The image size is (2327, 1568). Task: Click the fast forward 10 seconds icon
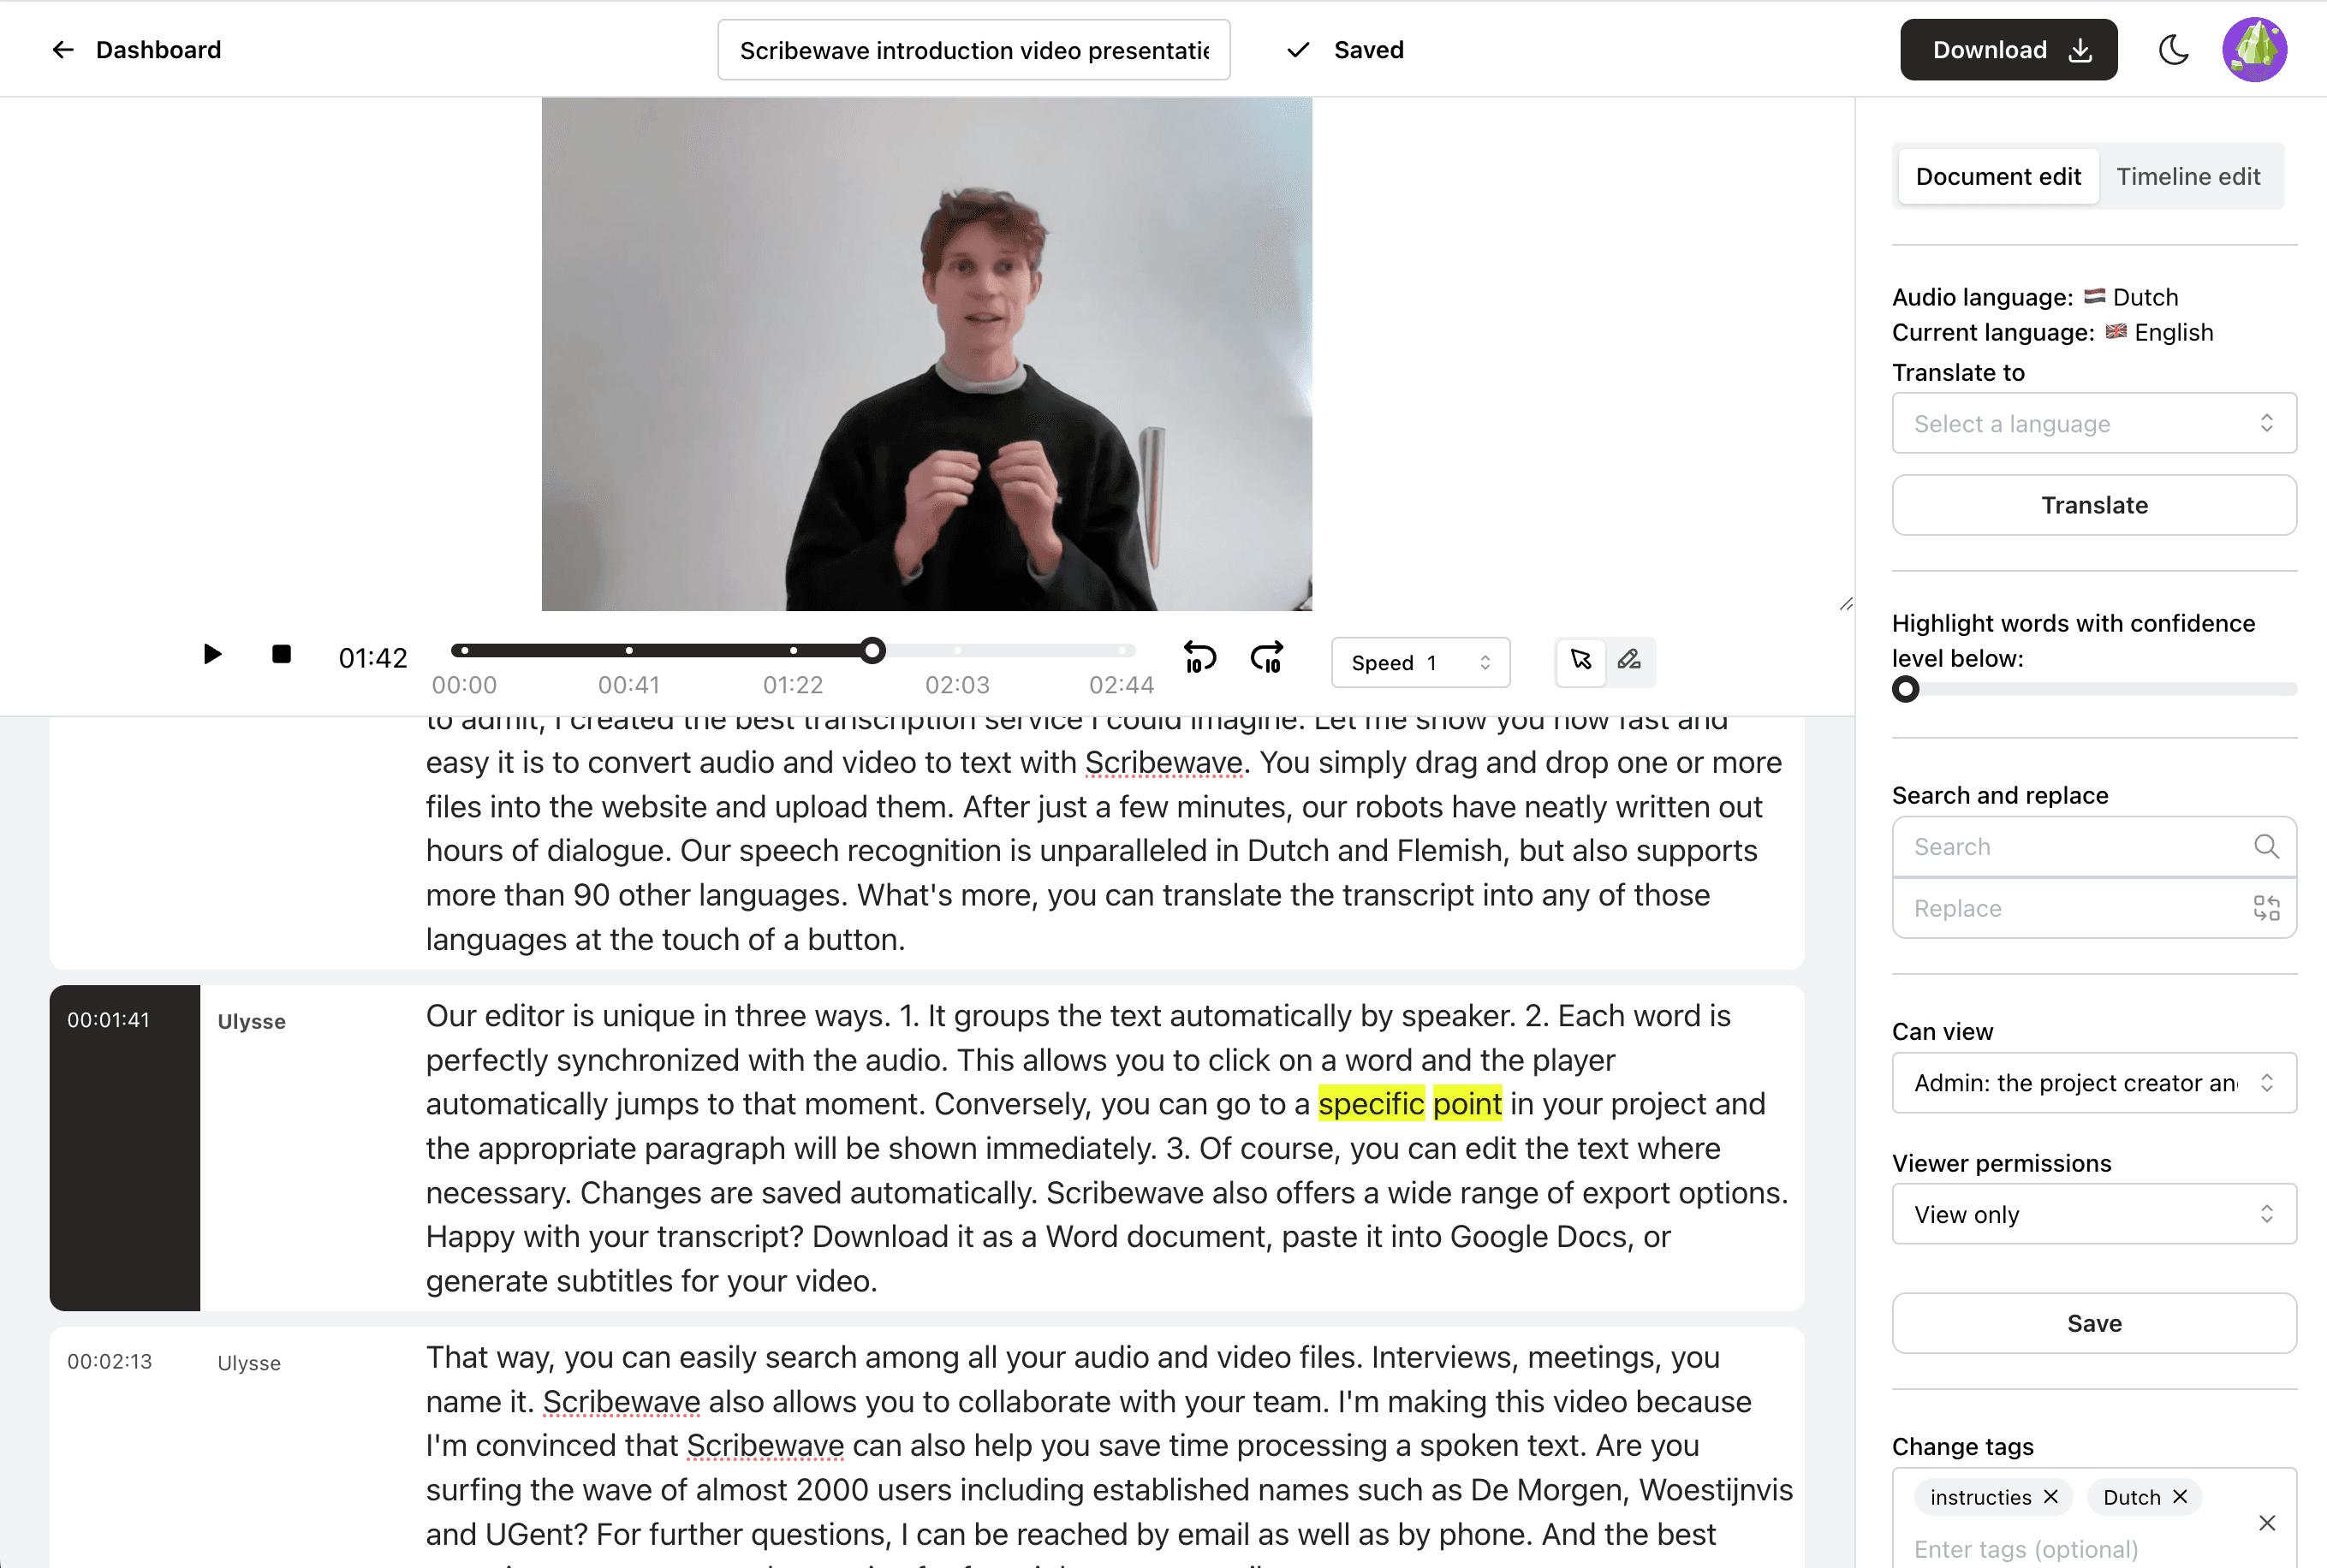click(x=1269, y=660)
